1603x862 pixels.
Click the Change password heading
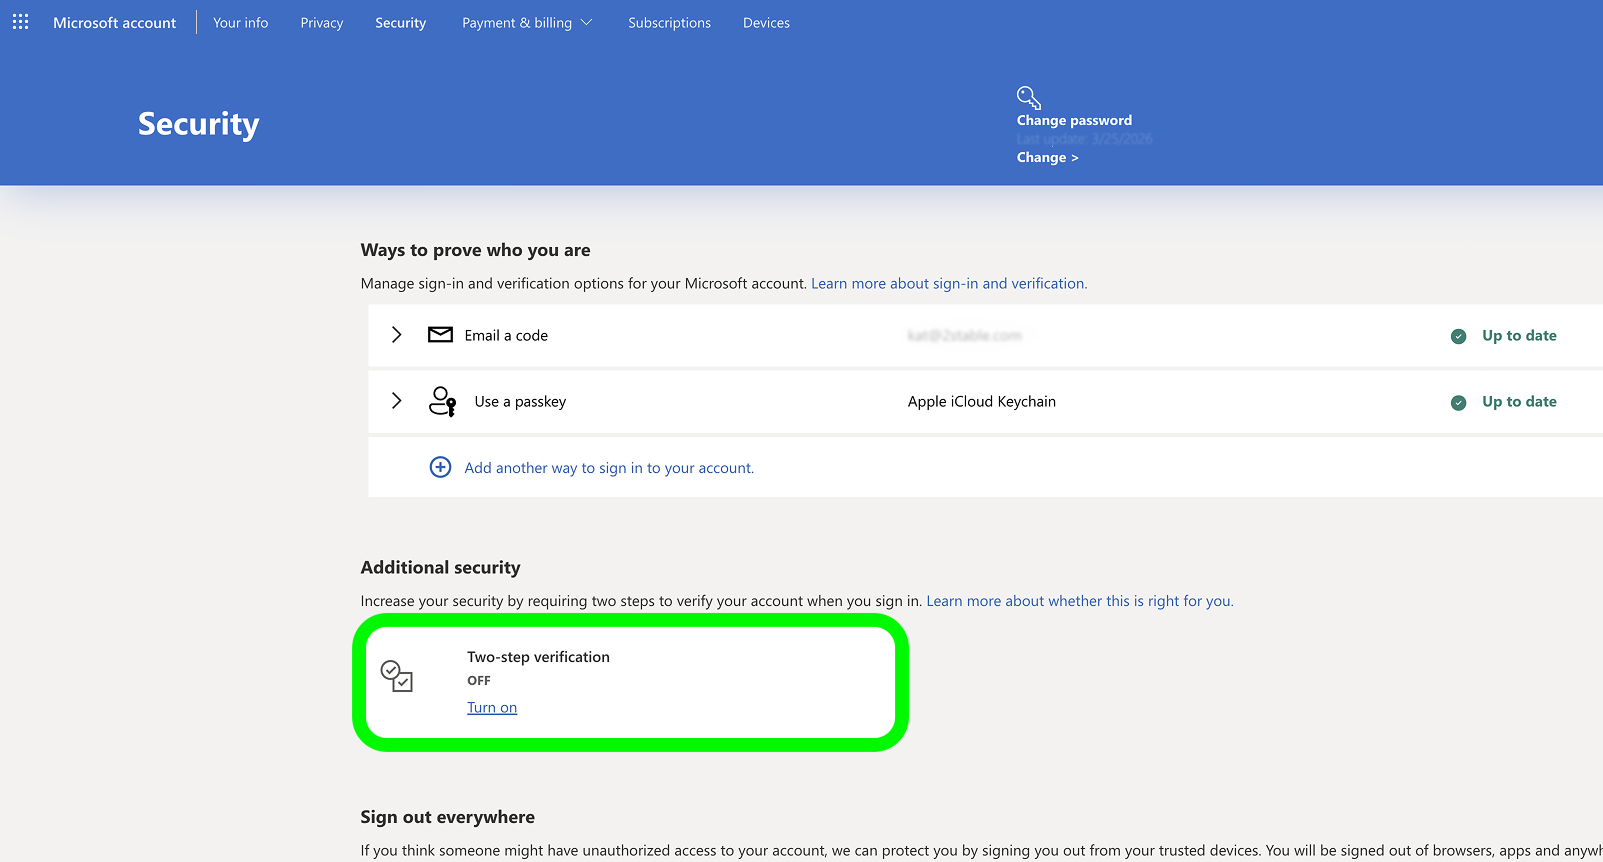click(x=1075, y=120)
